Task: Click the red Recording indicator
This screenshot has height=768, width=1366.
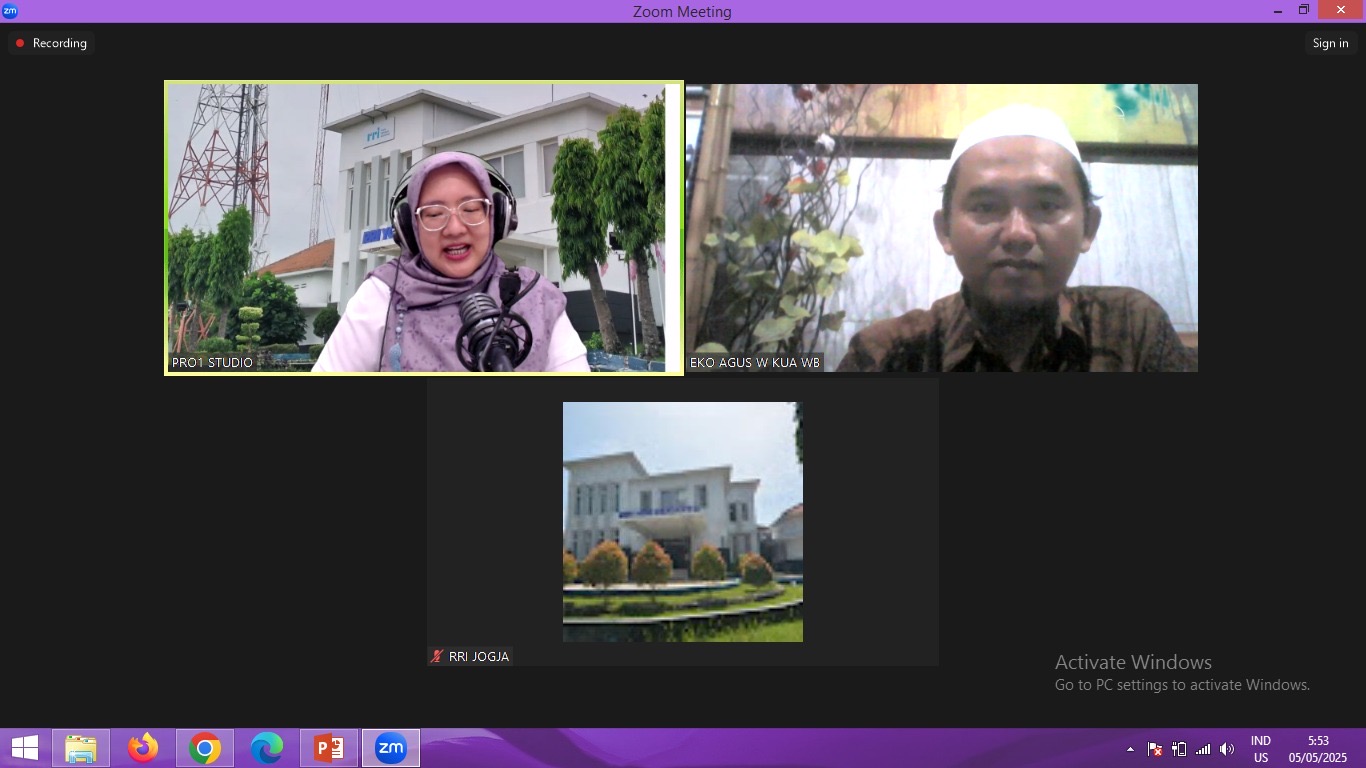Action: (x=52, y=43)
